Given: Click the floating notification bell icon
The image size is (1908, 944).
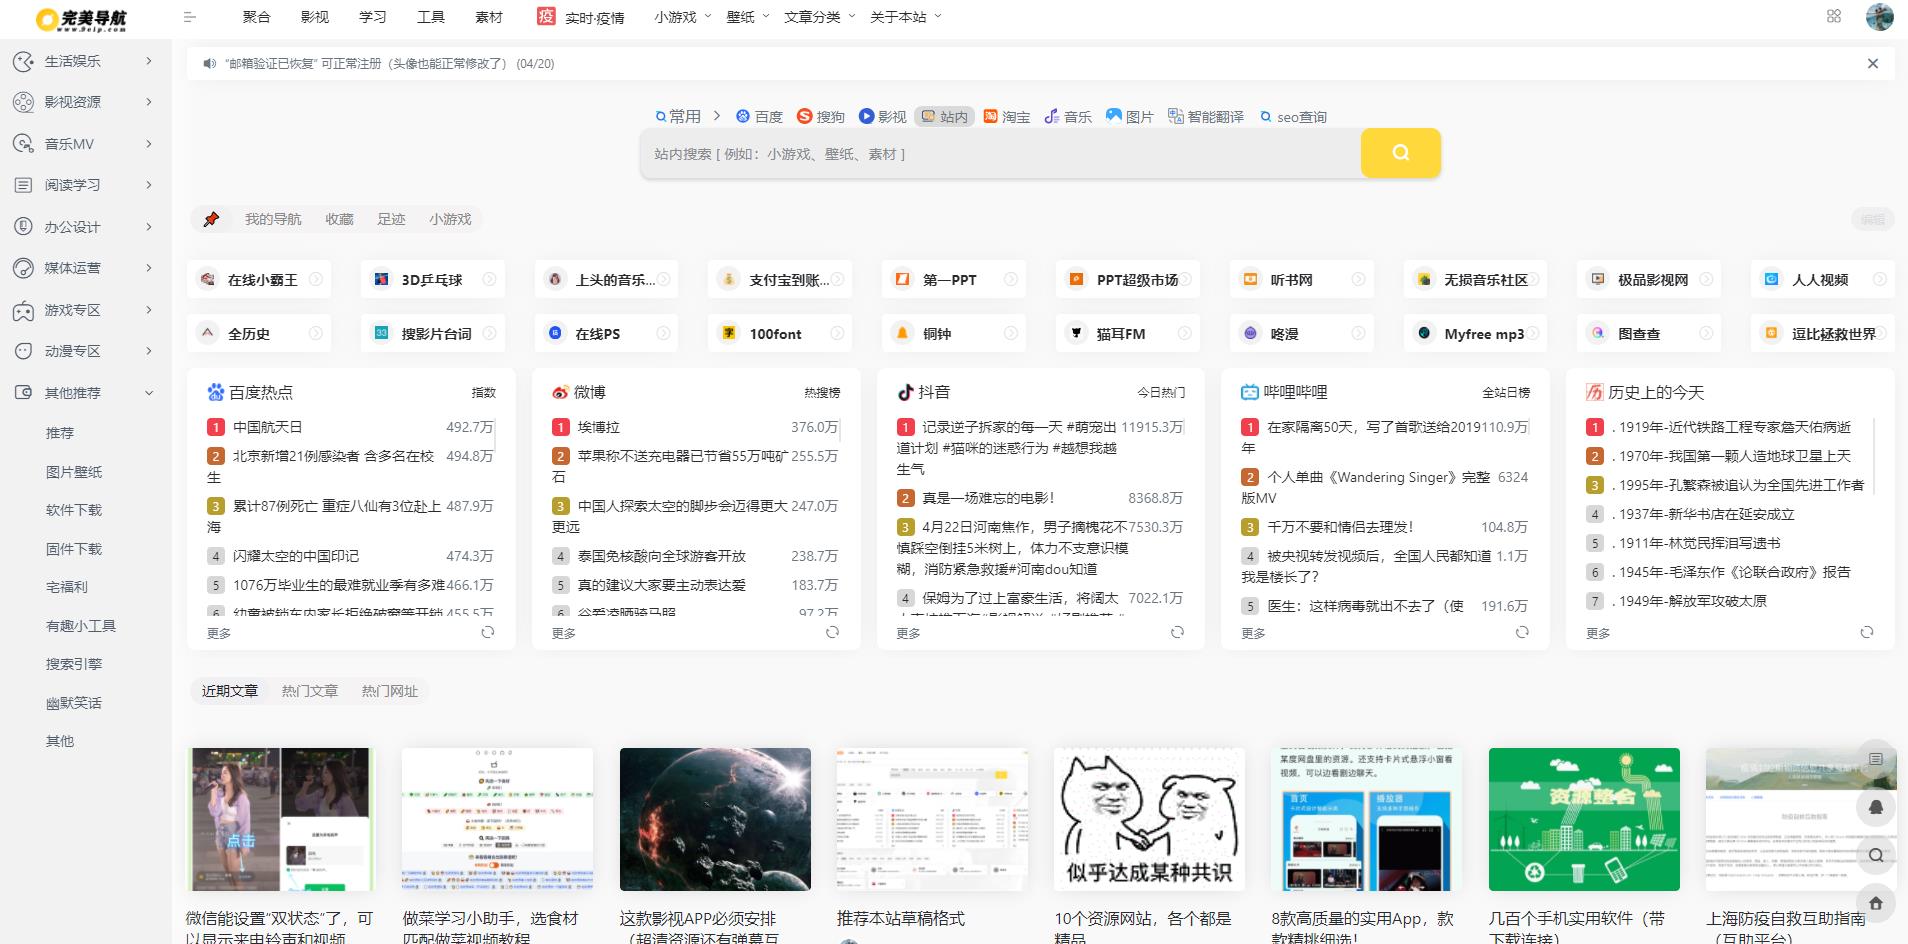Looking at the screenshot, I should coord(1876,807).
